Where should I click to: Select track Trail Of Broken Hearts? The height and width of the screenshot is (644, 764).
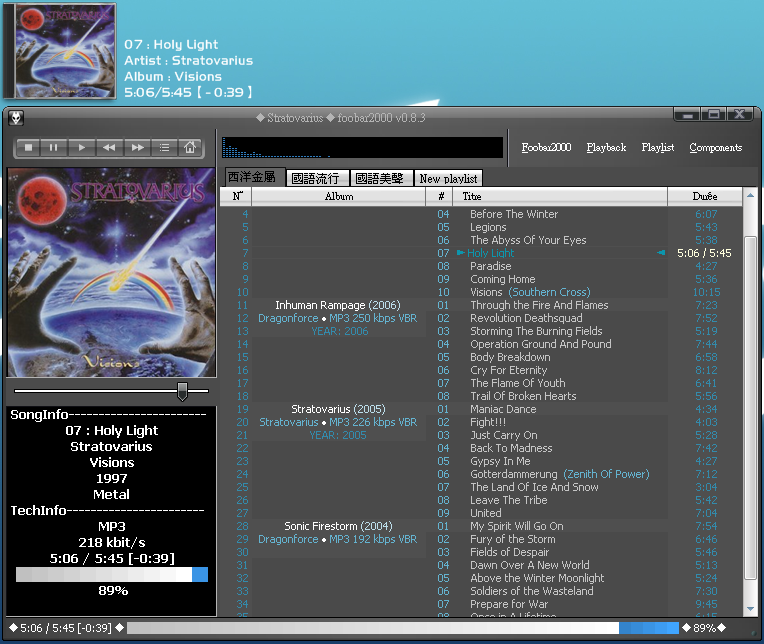pyautogui.click(x=523, y=396)
